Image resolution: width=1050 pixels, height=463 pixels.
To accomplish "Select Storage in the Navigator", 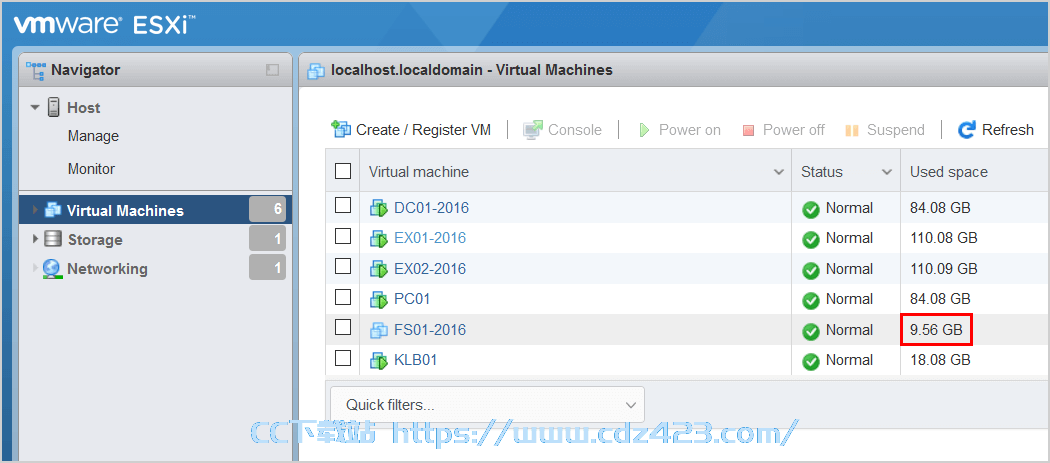I will [95, 239].
